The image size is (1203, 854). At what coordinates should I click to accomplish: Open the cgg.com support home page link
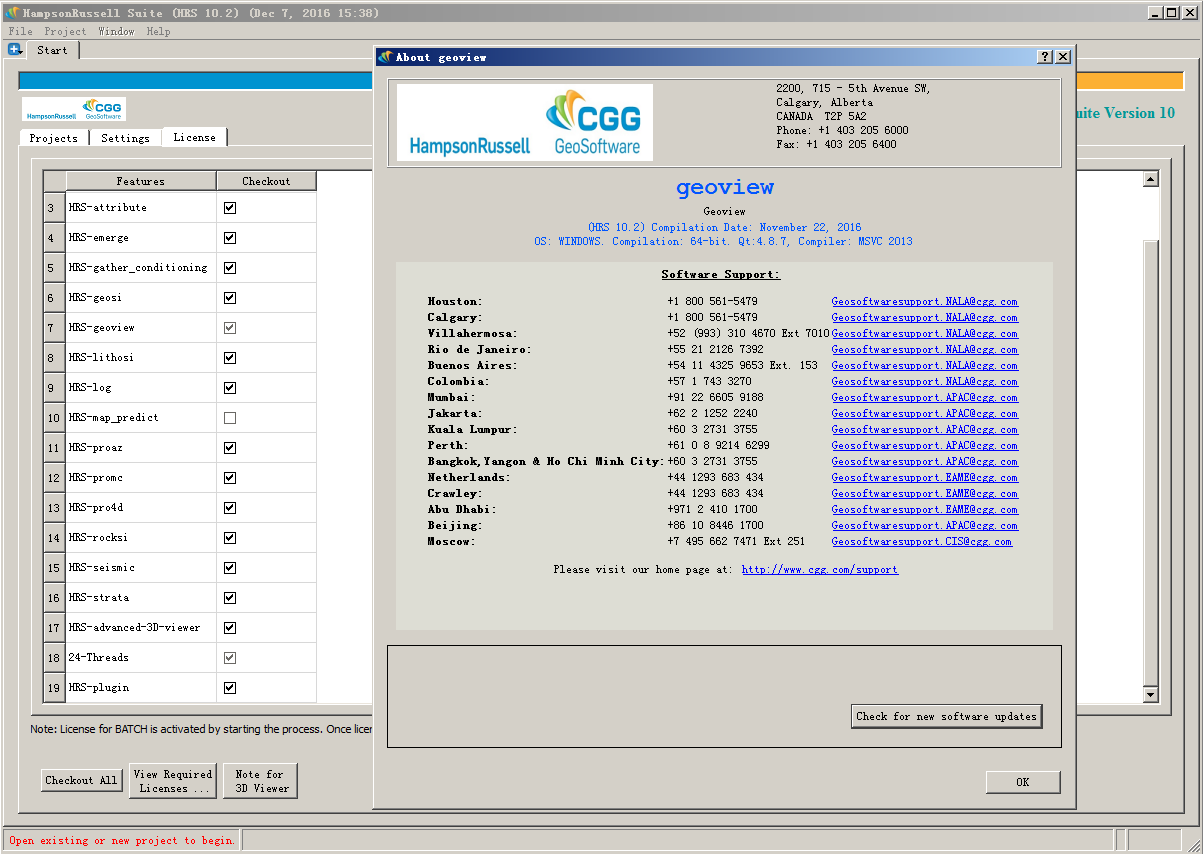(x=820, y=570)
